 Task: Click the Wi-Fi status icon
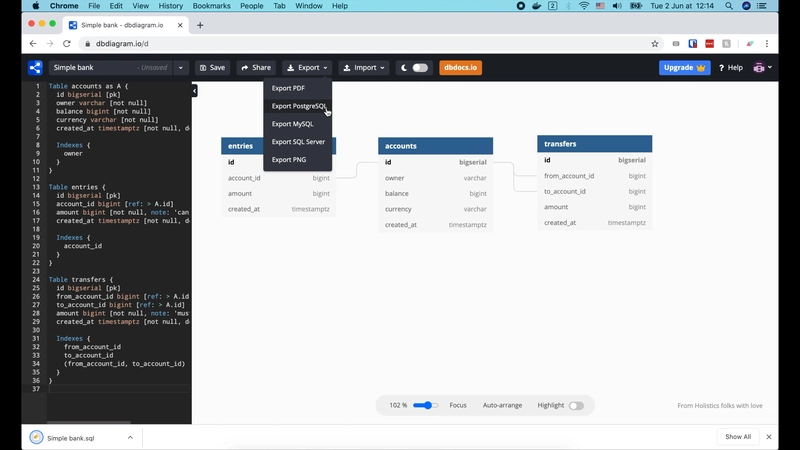point(584,6)
